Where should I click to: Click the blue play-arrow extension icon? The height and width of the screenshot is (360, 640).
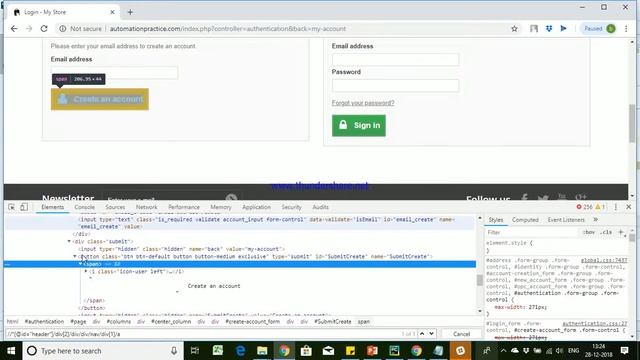pyautogui.click(x=564, y=29)
